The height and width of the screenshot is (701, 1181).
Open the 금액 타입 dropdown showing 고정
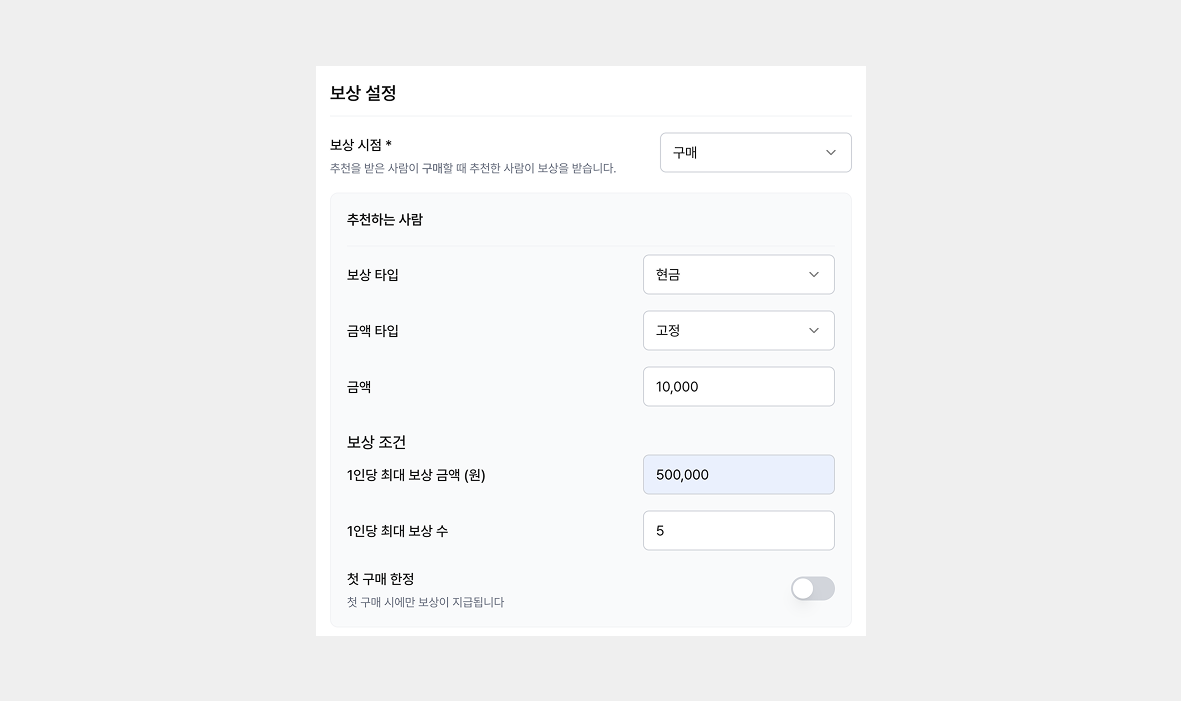[738, 330]
